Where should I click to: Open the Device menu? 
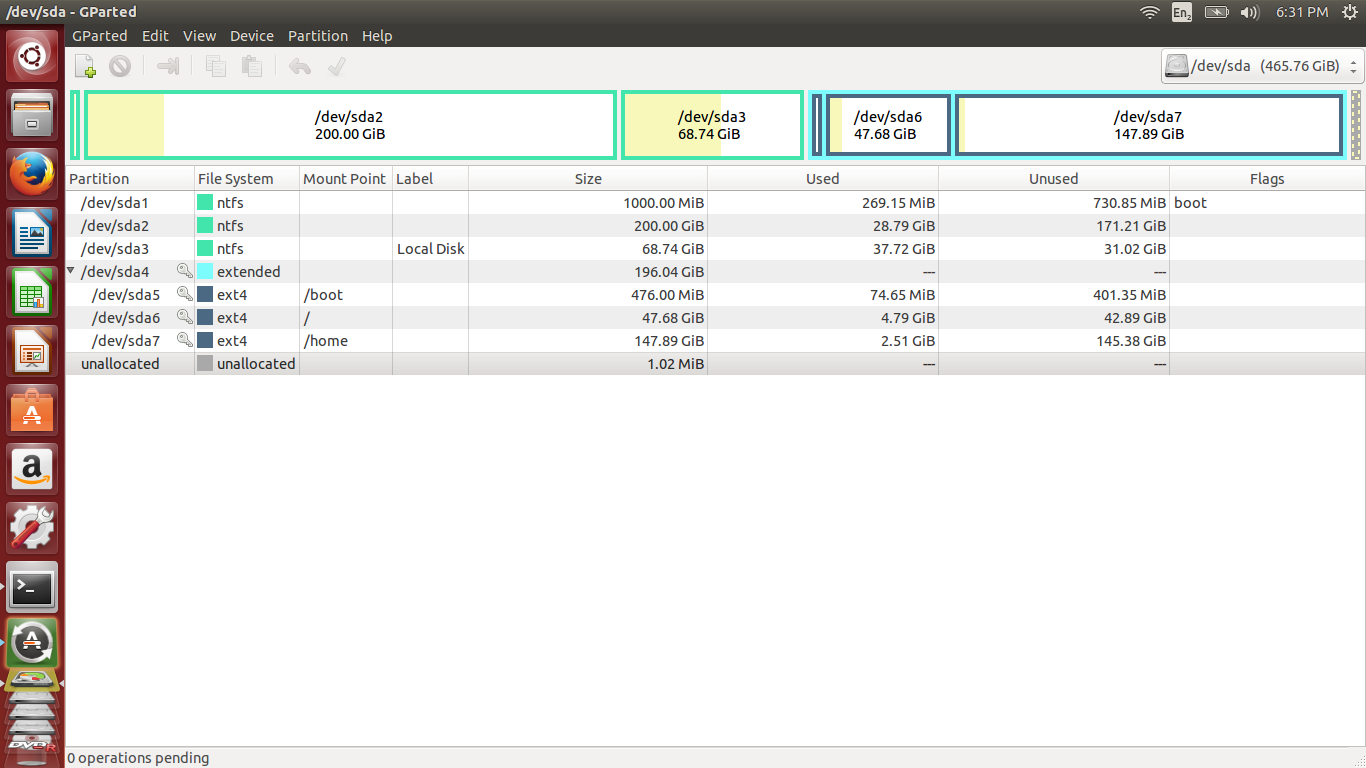[x=252, y=35]
